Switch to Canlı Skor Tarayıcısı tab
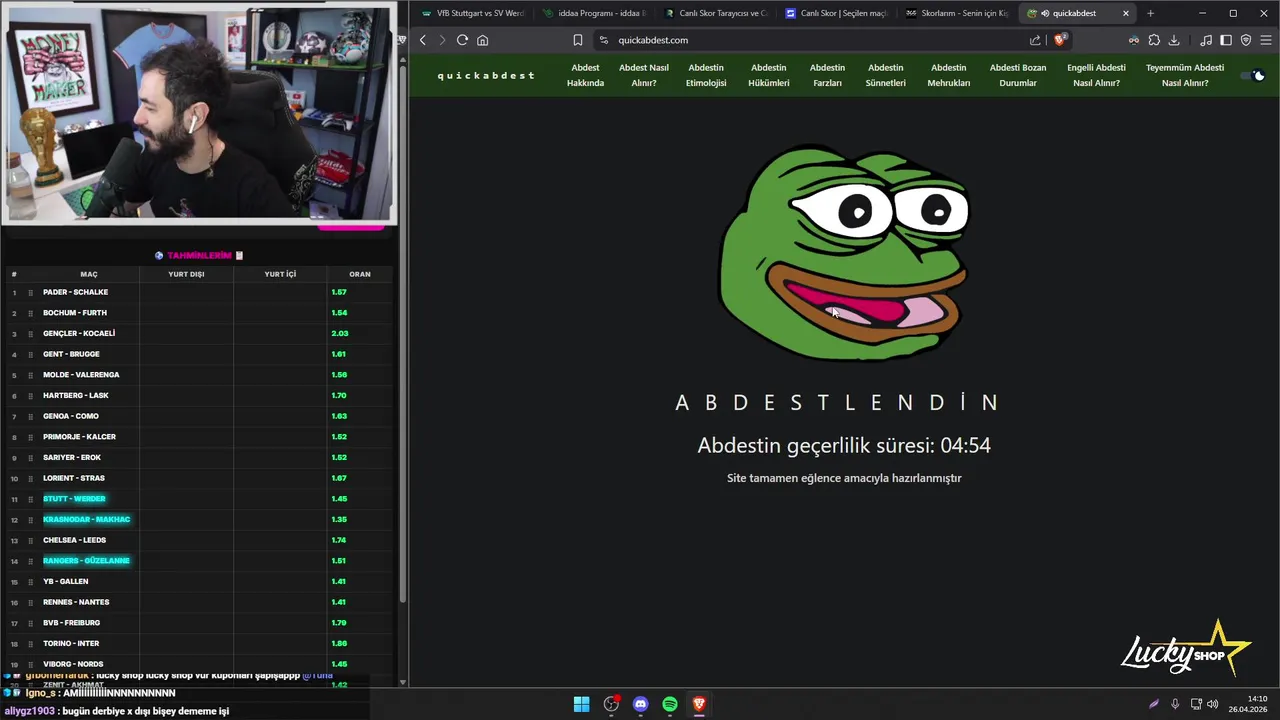 click(716, 13)
